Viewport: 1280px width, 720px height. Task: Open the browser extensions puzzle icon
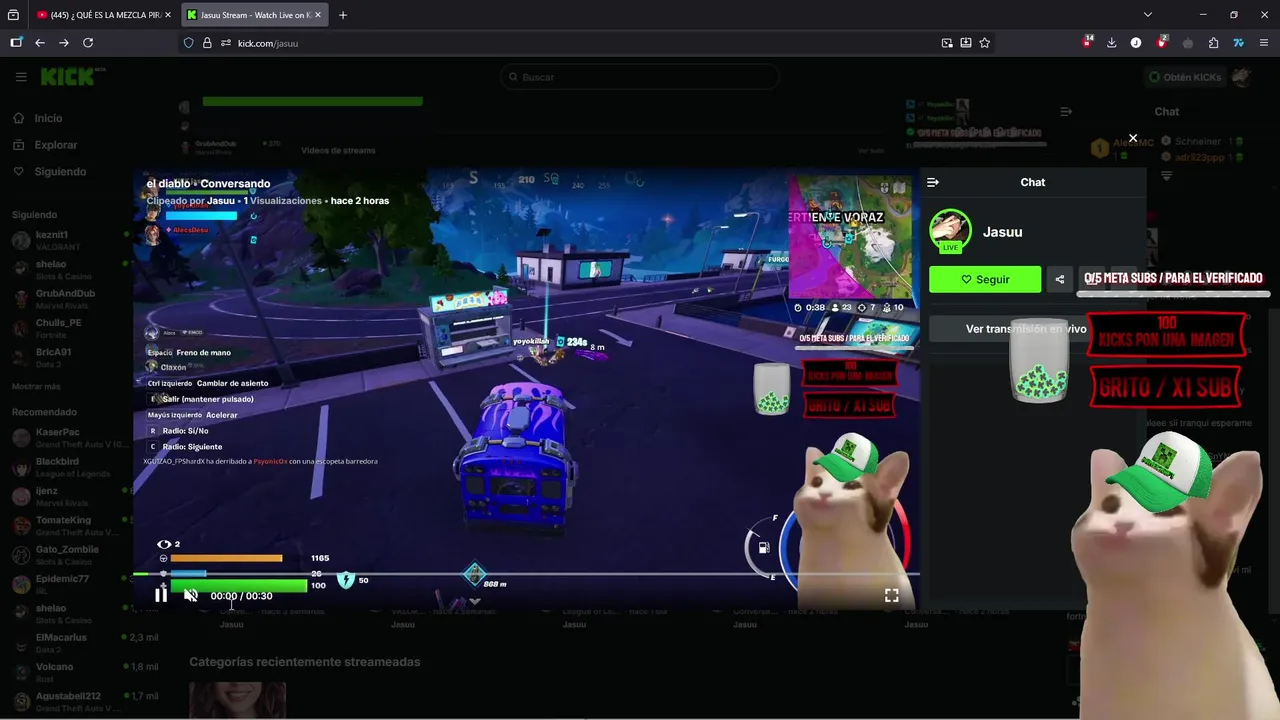[x=1213, y=43]
